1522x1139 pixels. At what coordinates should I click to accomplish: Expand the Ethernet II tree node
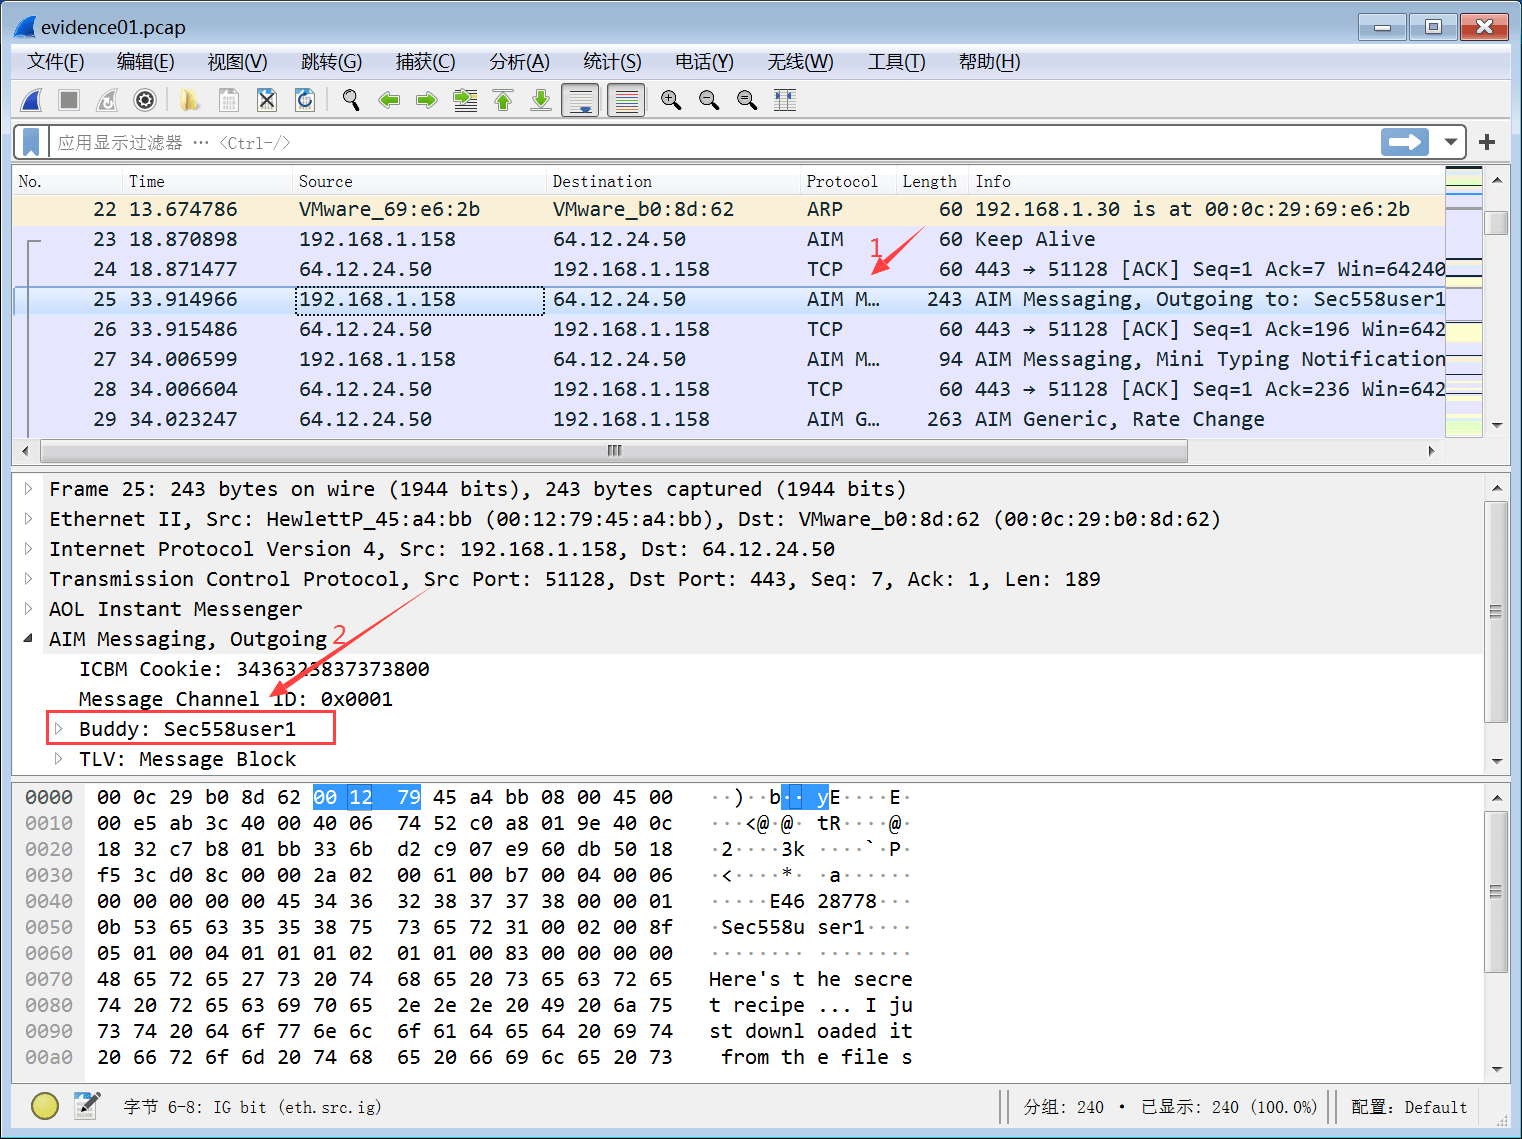point(29,519)
